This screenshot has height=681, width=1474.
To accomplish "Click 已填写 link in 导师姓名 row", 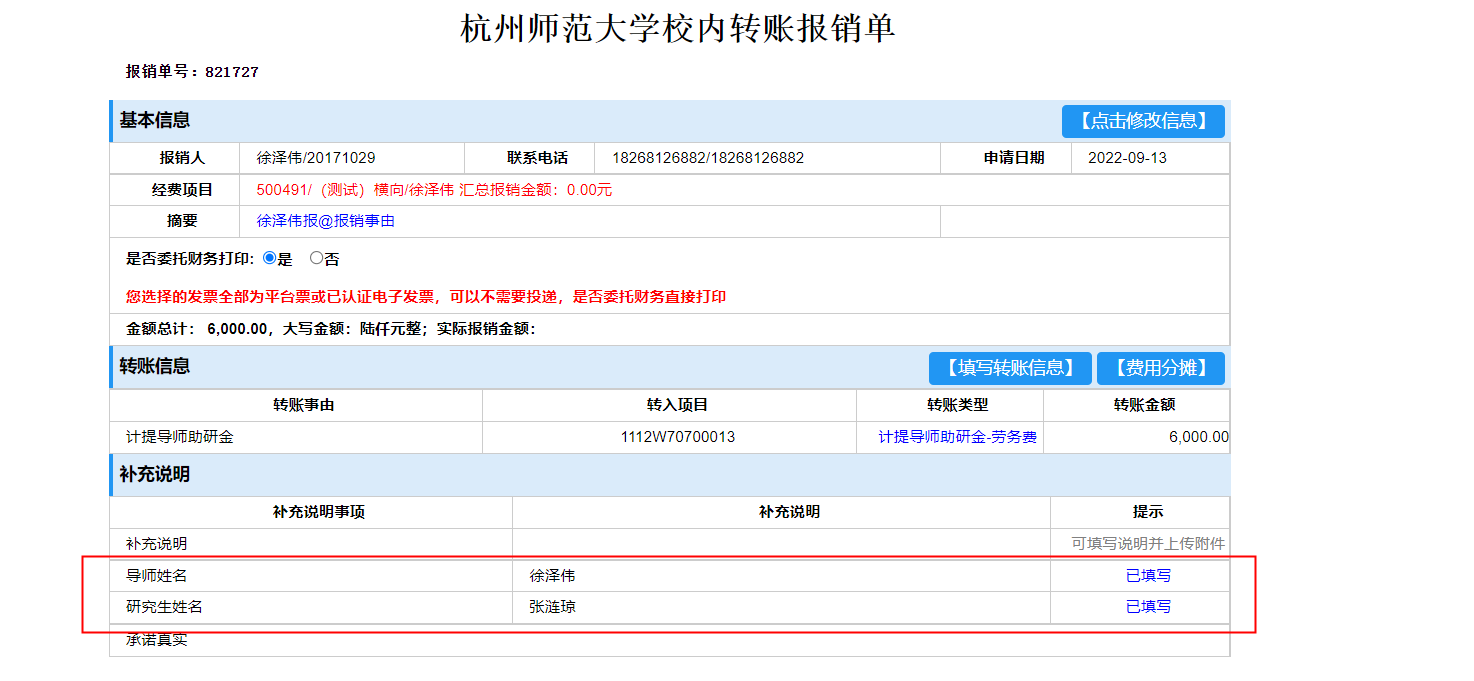I will point(1149,576).
